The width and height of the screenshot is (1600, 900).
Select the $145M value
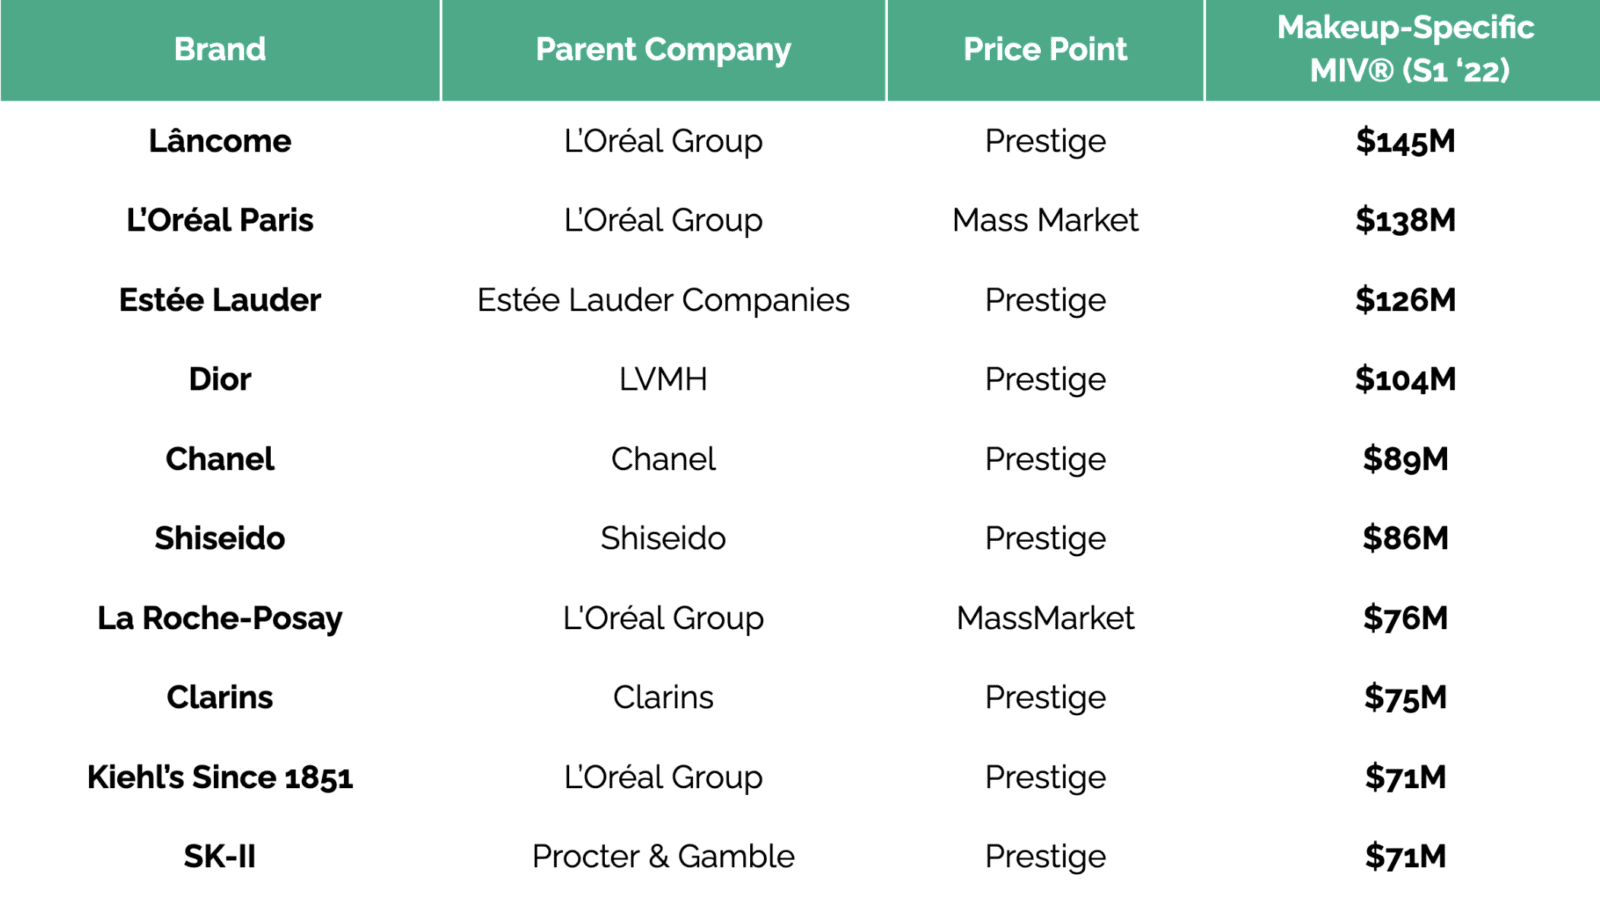(1405, 141)
